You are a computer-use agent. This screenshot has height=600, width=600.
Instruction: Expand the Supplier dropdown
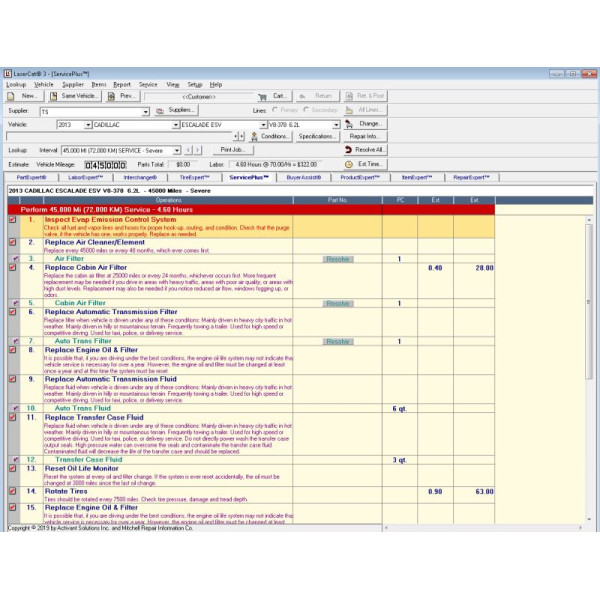[x=145, y=111]
